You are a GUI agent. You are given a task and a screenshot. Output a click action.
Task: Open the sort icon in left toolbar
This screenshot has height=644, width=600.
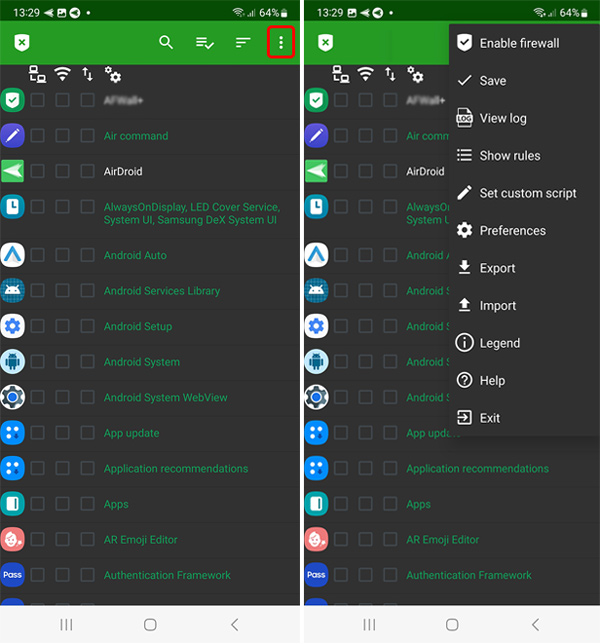[x=243, y=42]
